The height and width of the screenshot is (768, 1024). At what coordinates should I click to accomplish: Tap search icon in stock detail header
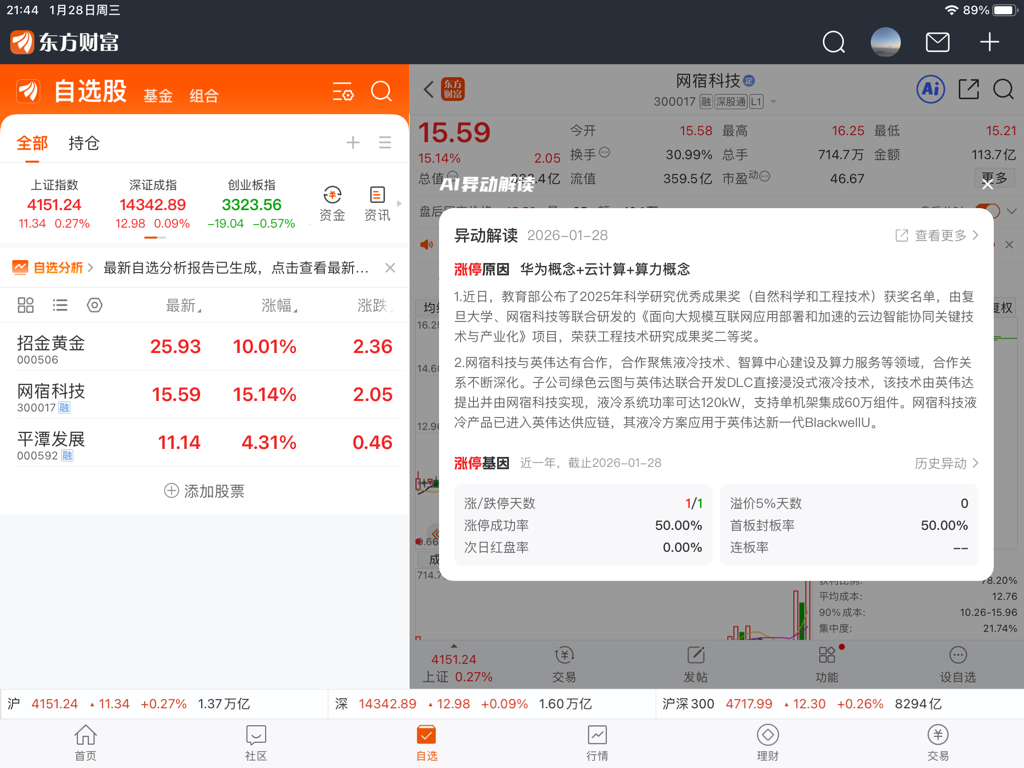click(1003, 89)
